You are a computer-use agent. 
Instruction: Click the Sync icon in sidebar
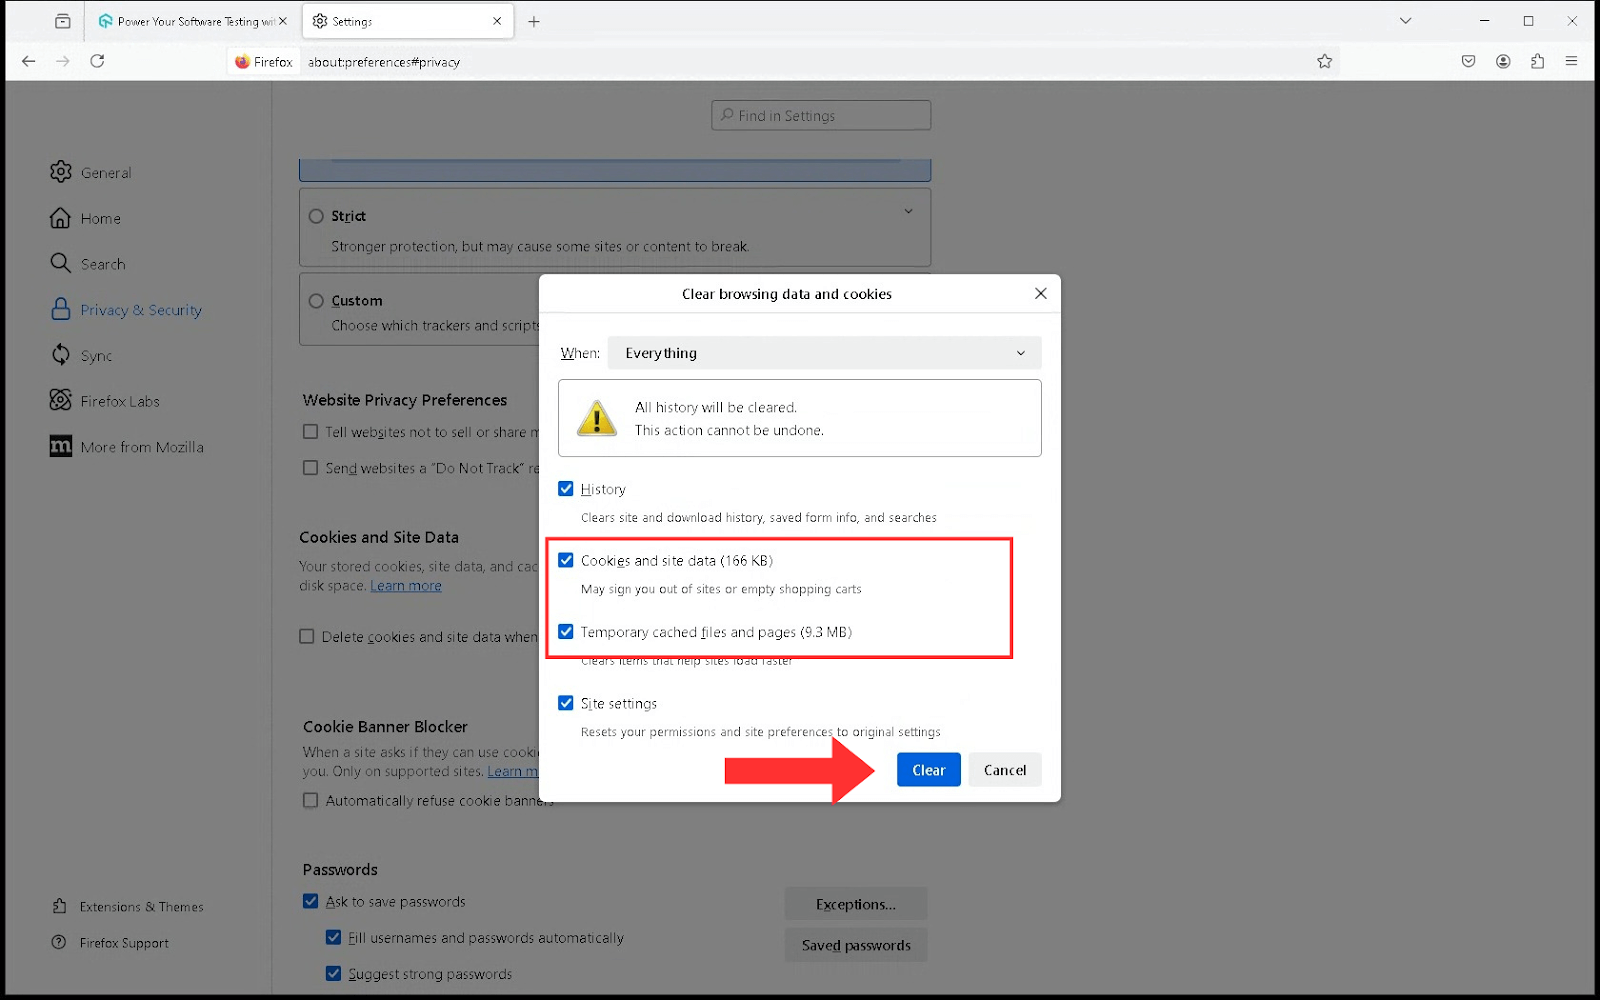[x=61, y=355]
